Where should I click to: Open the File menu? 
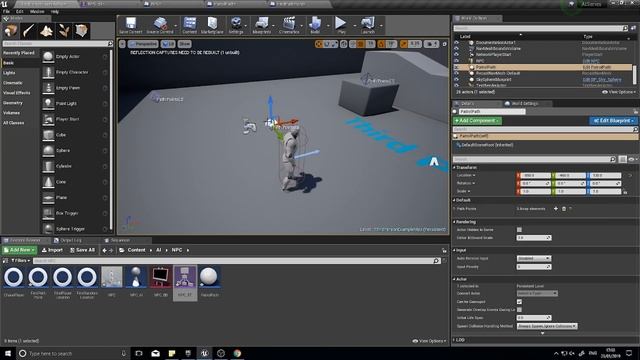pyautogui.click(x=6, y=11)
